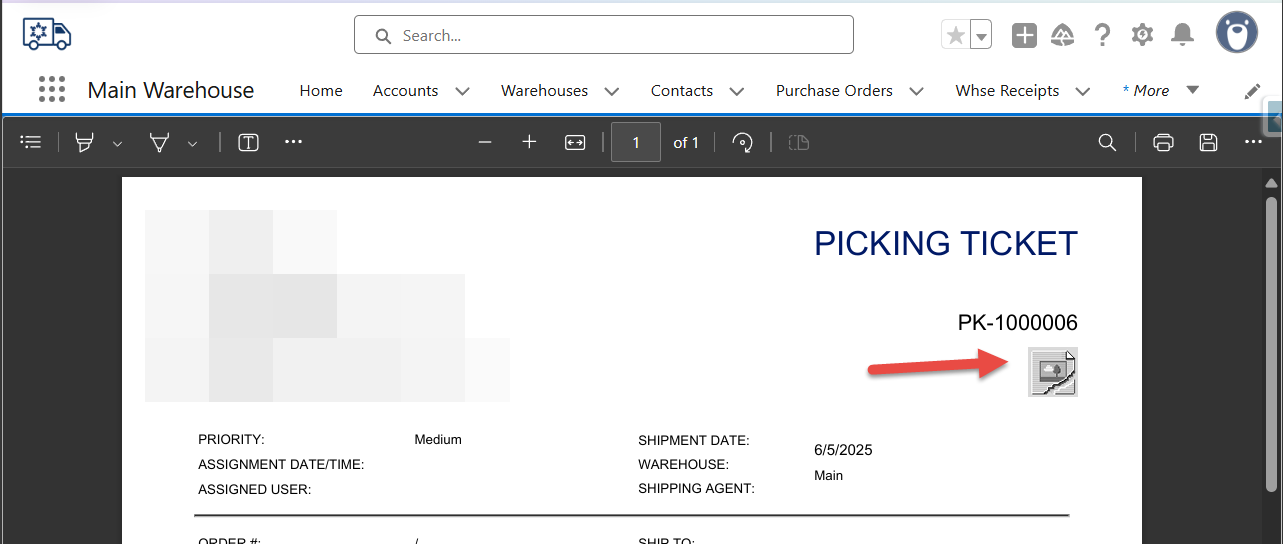Toggle the PDF table of contents sidebar

pos(31,143)
